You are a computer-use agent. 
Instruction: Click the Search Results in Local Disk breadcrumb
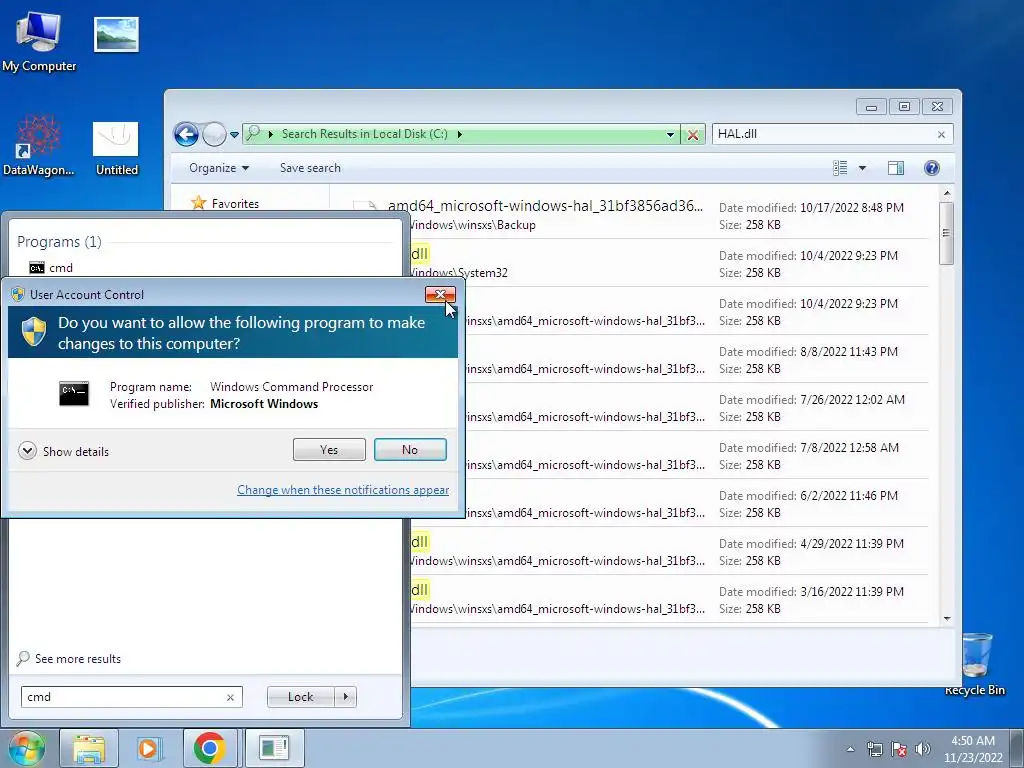(364, 134)
